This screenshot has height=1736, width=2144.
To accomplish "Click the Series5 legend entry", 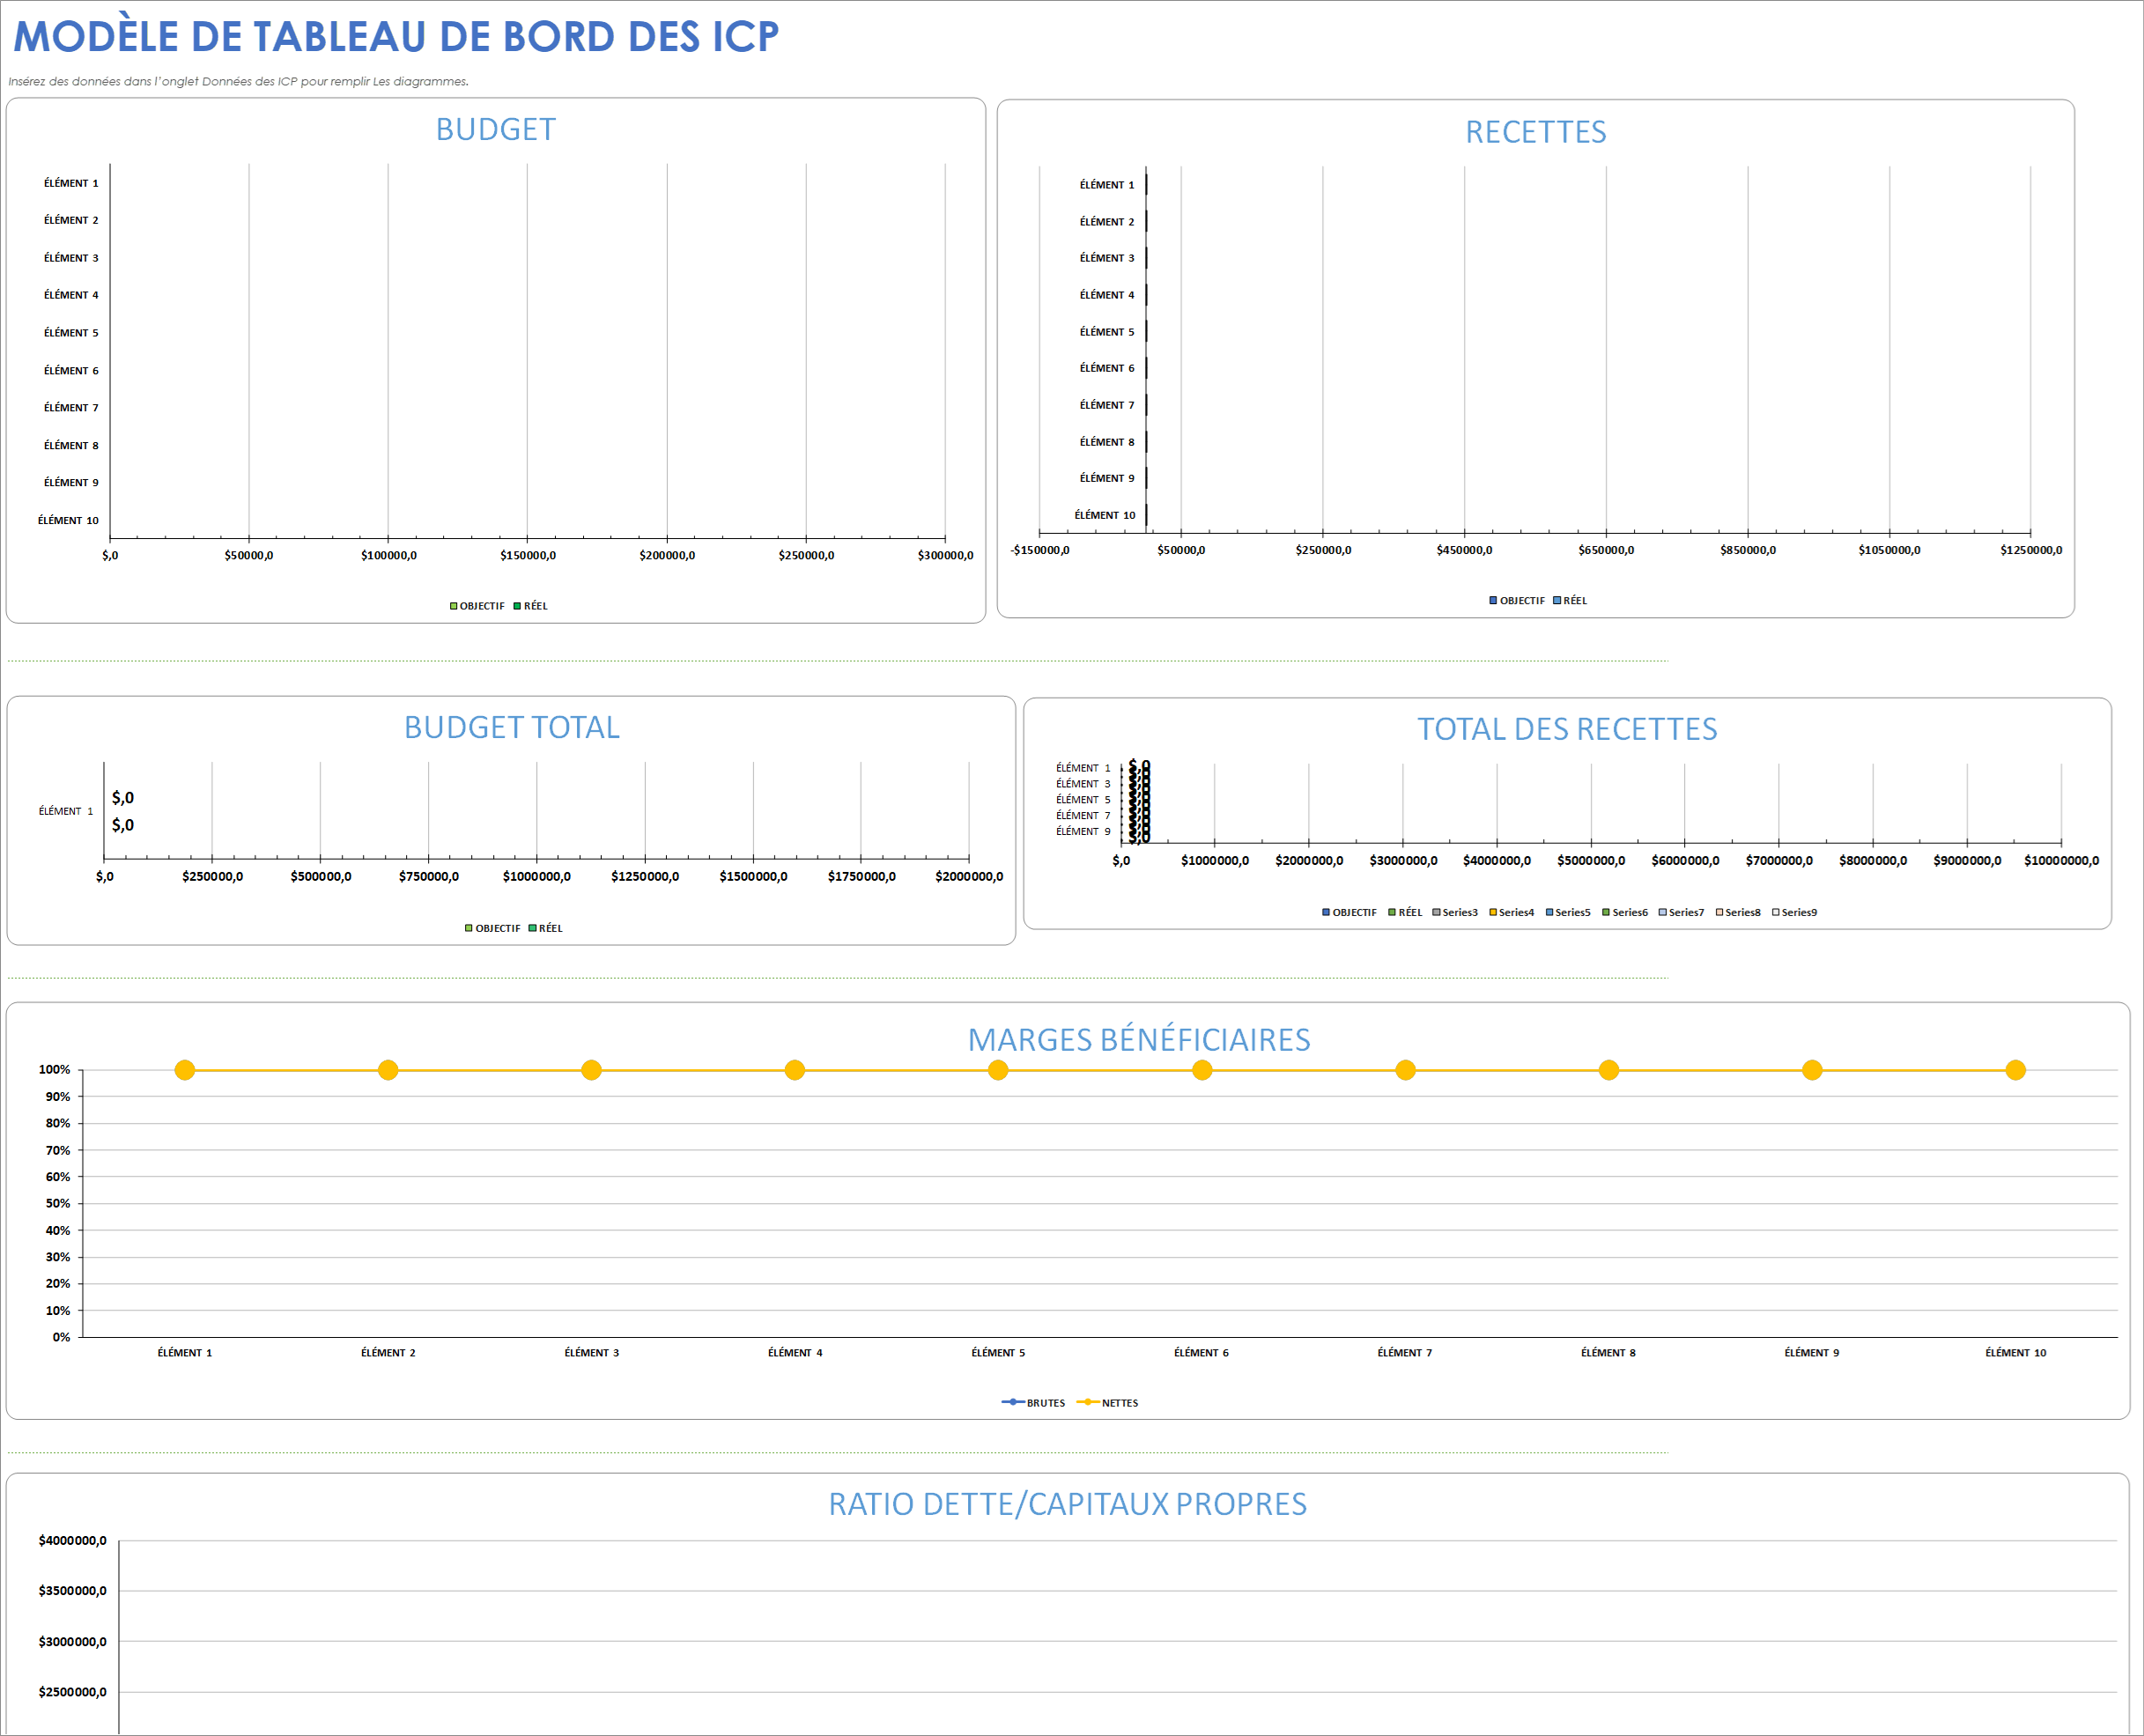I will (x=1568, y=913).
